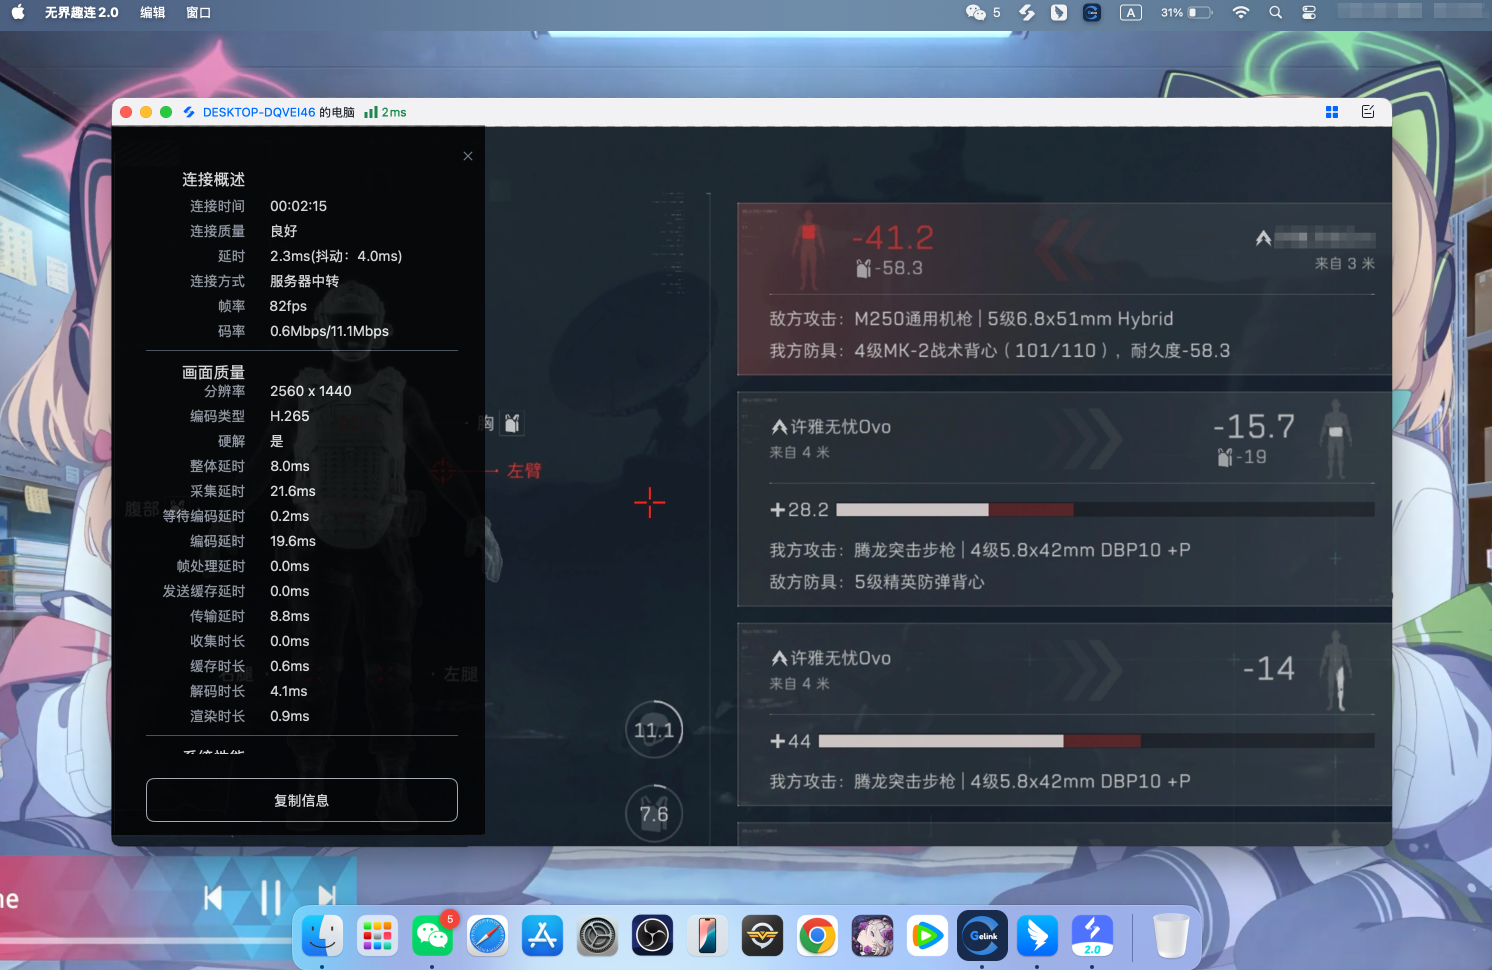Open App Store from the Dock
The image size is (1492, 970).
[542, 936]
